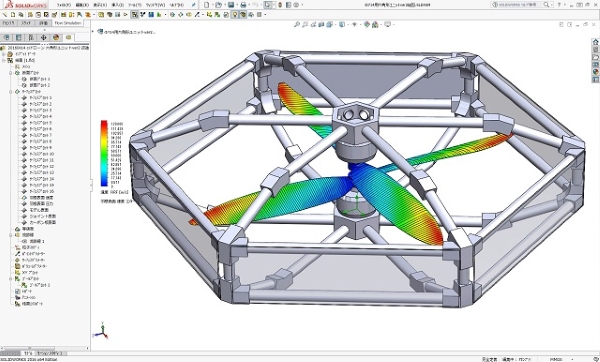Collapse the Surface Plots tree node
This screenshot has height=362, width=600.
[11, 91]
